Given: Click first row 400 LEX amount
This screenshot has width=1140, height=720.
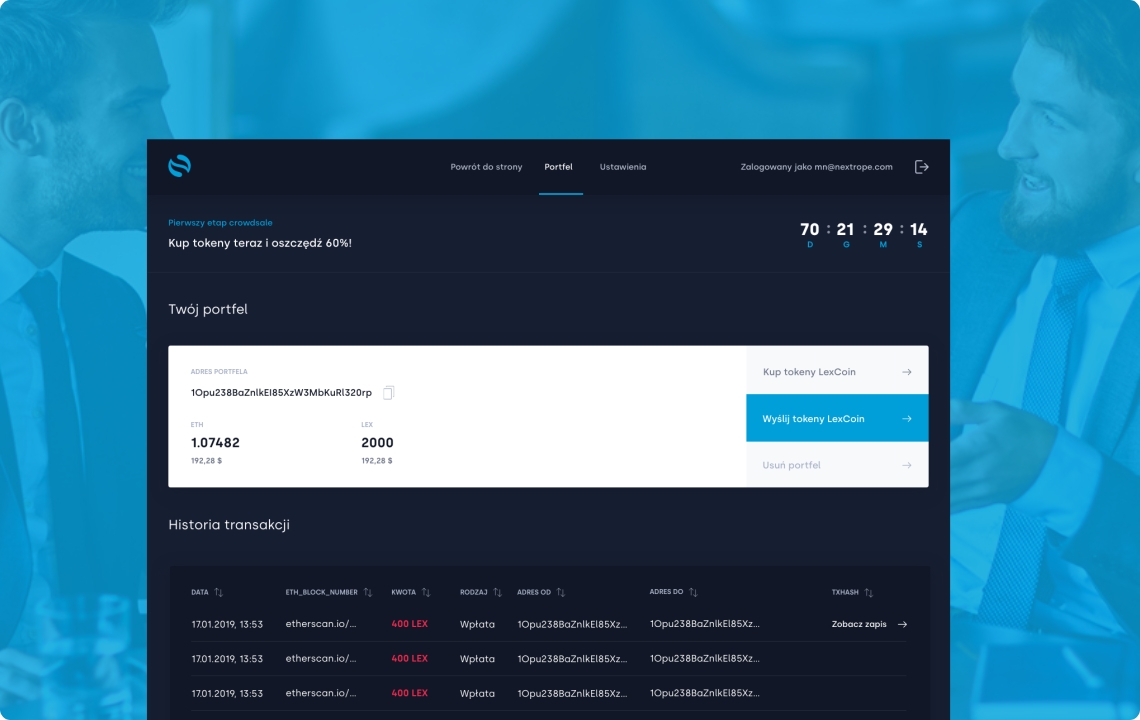Looking at the screenshot, I should [409, 623].
